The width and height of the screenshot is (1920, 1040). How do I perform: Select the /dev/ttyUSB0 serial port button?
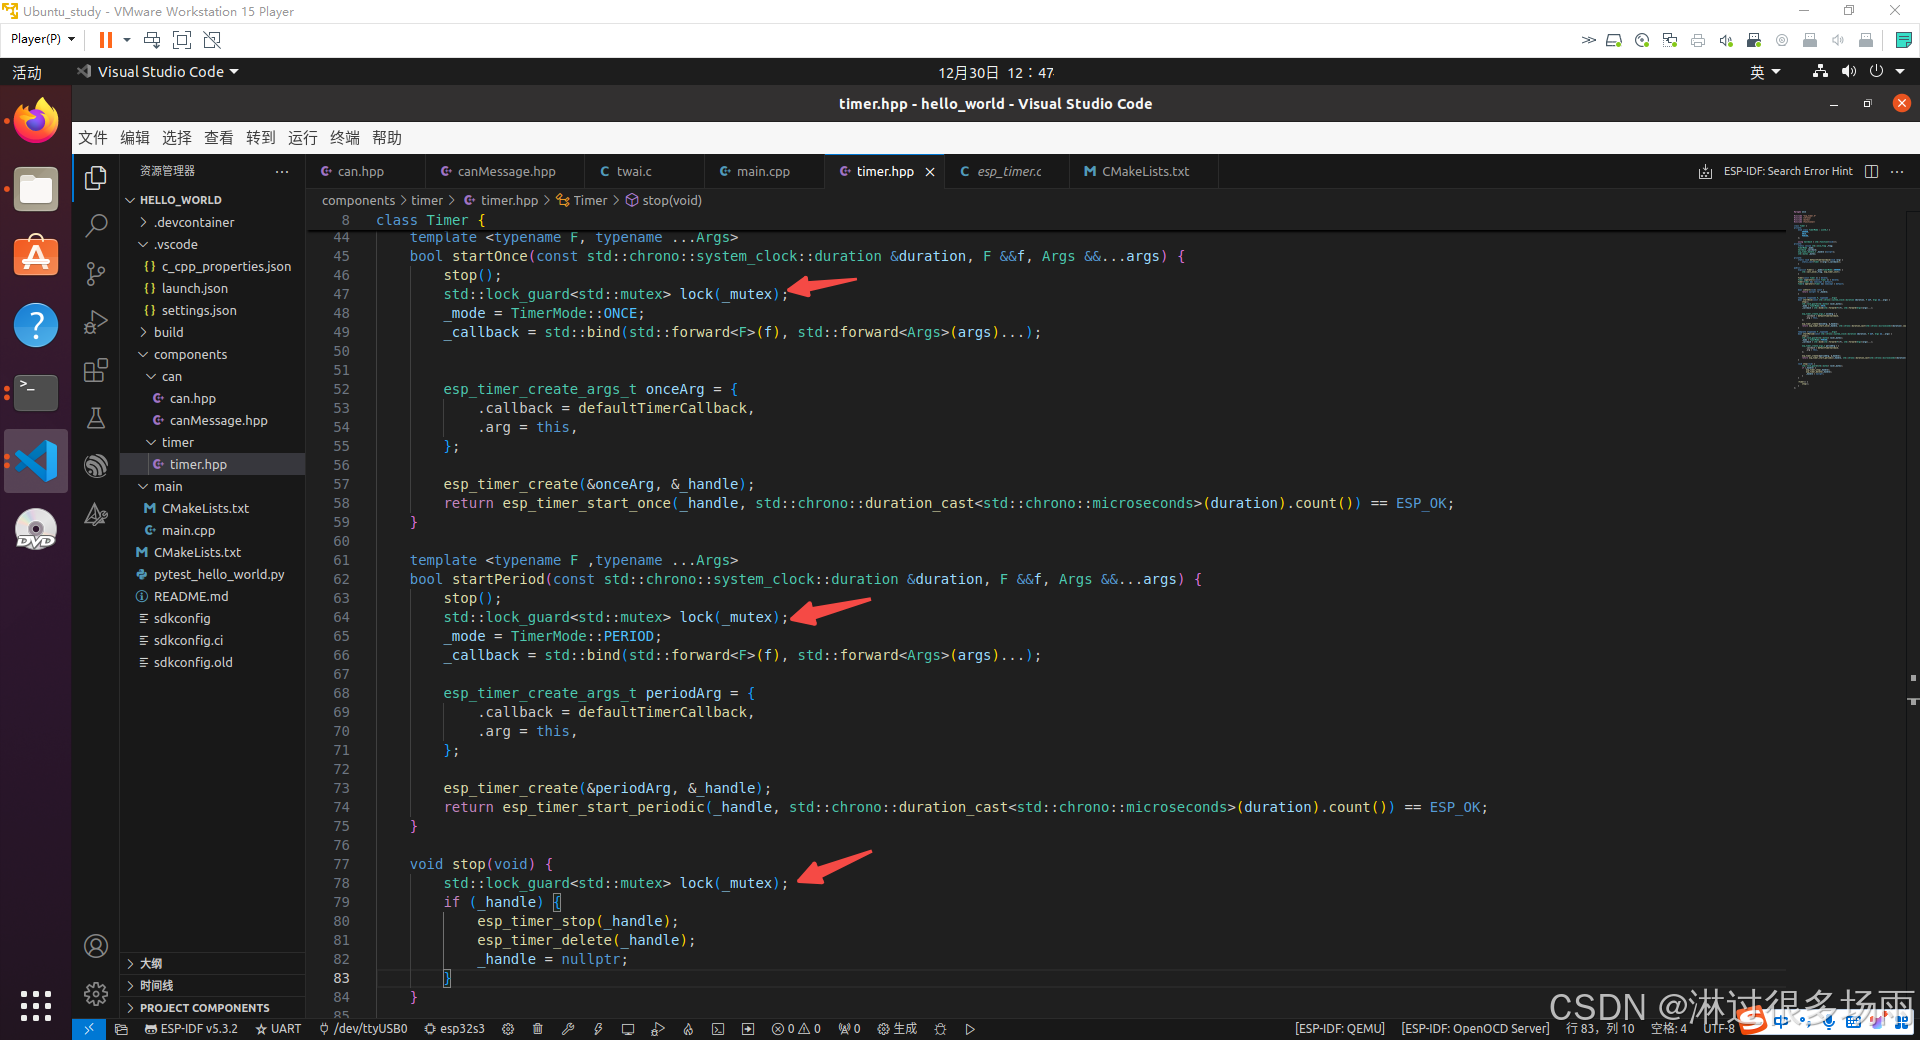[x=363, y=1029]
